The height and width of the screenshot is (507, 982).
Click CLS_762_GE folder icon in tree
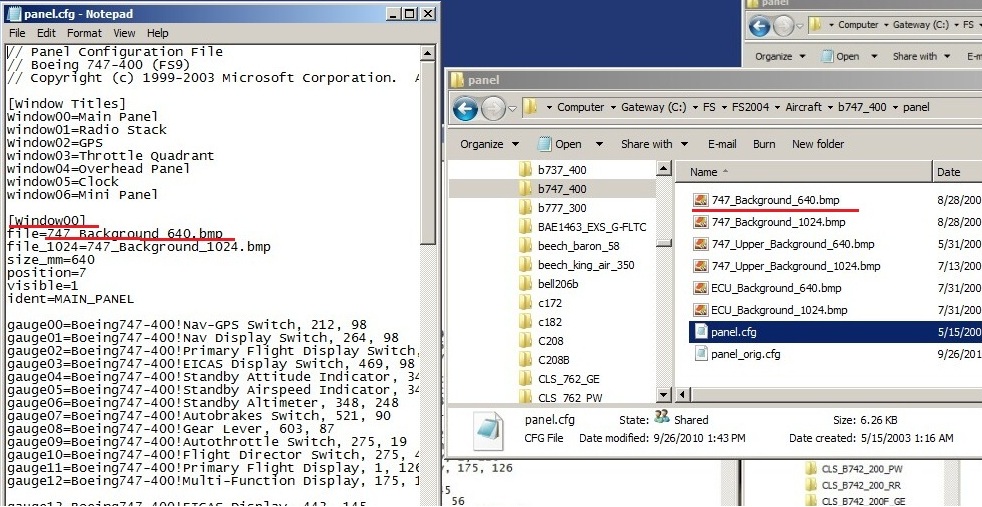click(525, 379)
